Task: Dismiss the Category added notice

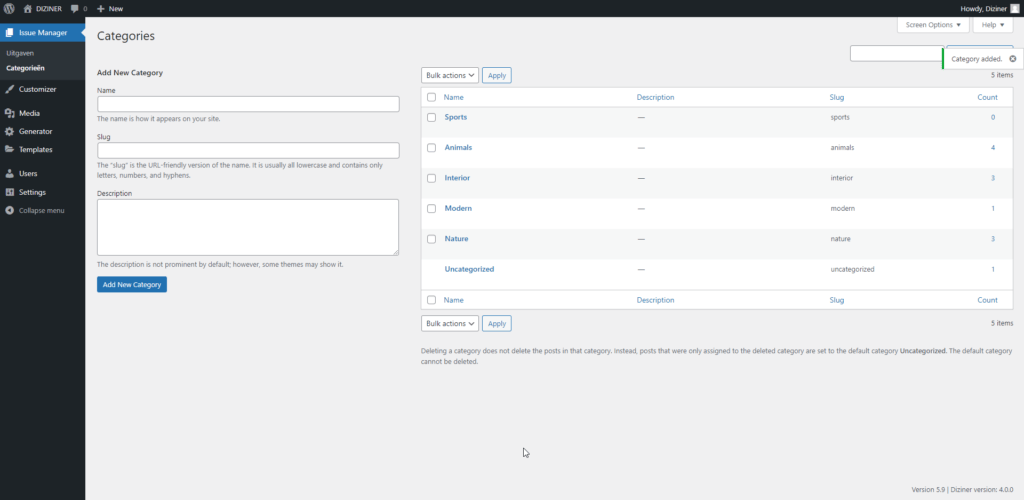Action: point(1012,59)
